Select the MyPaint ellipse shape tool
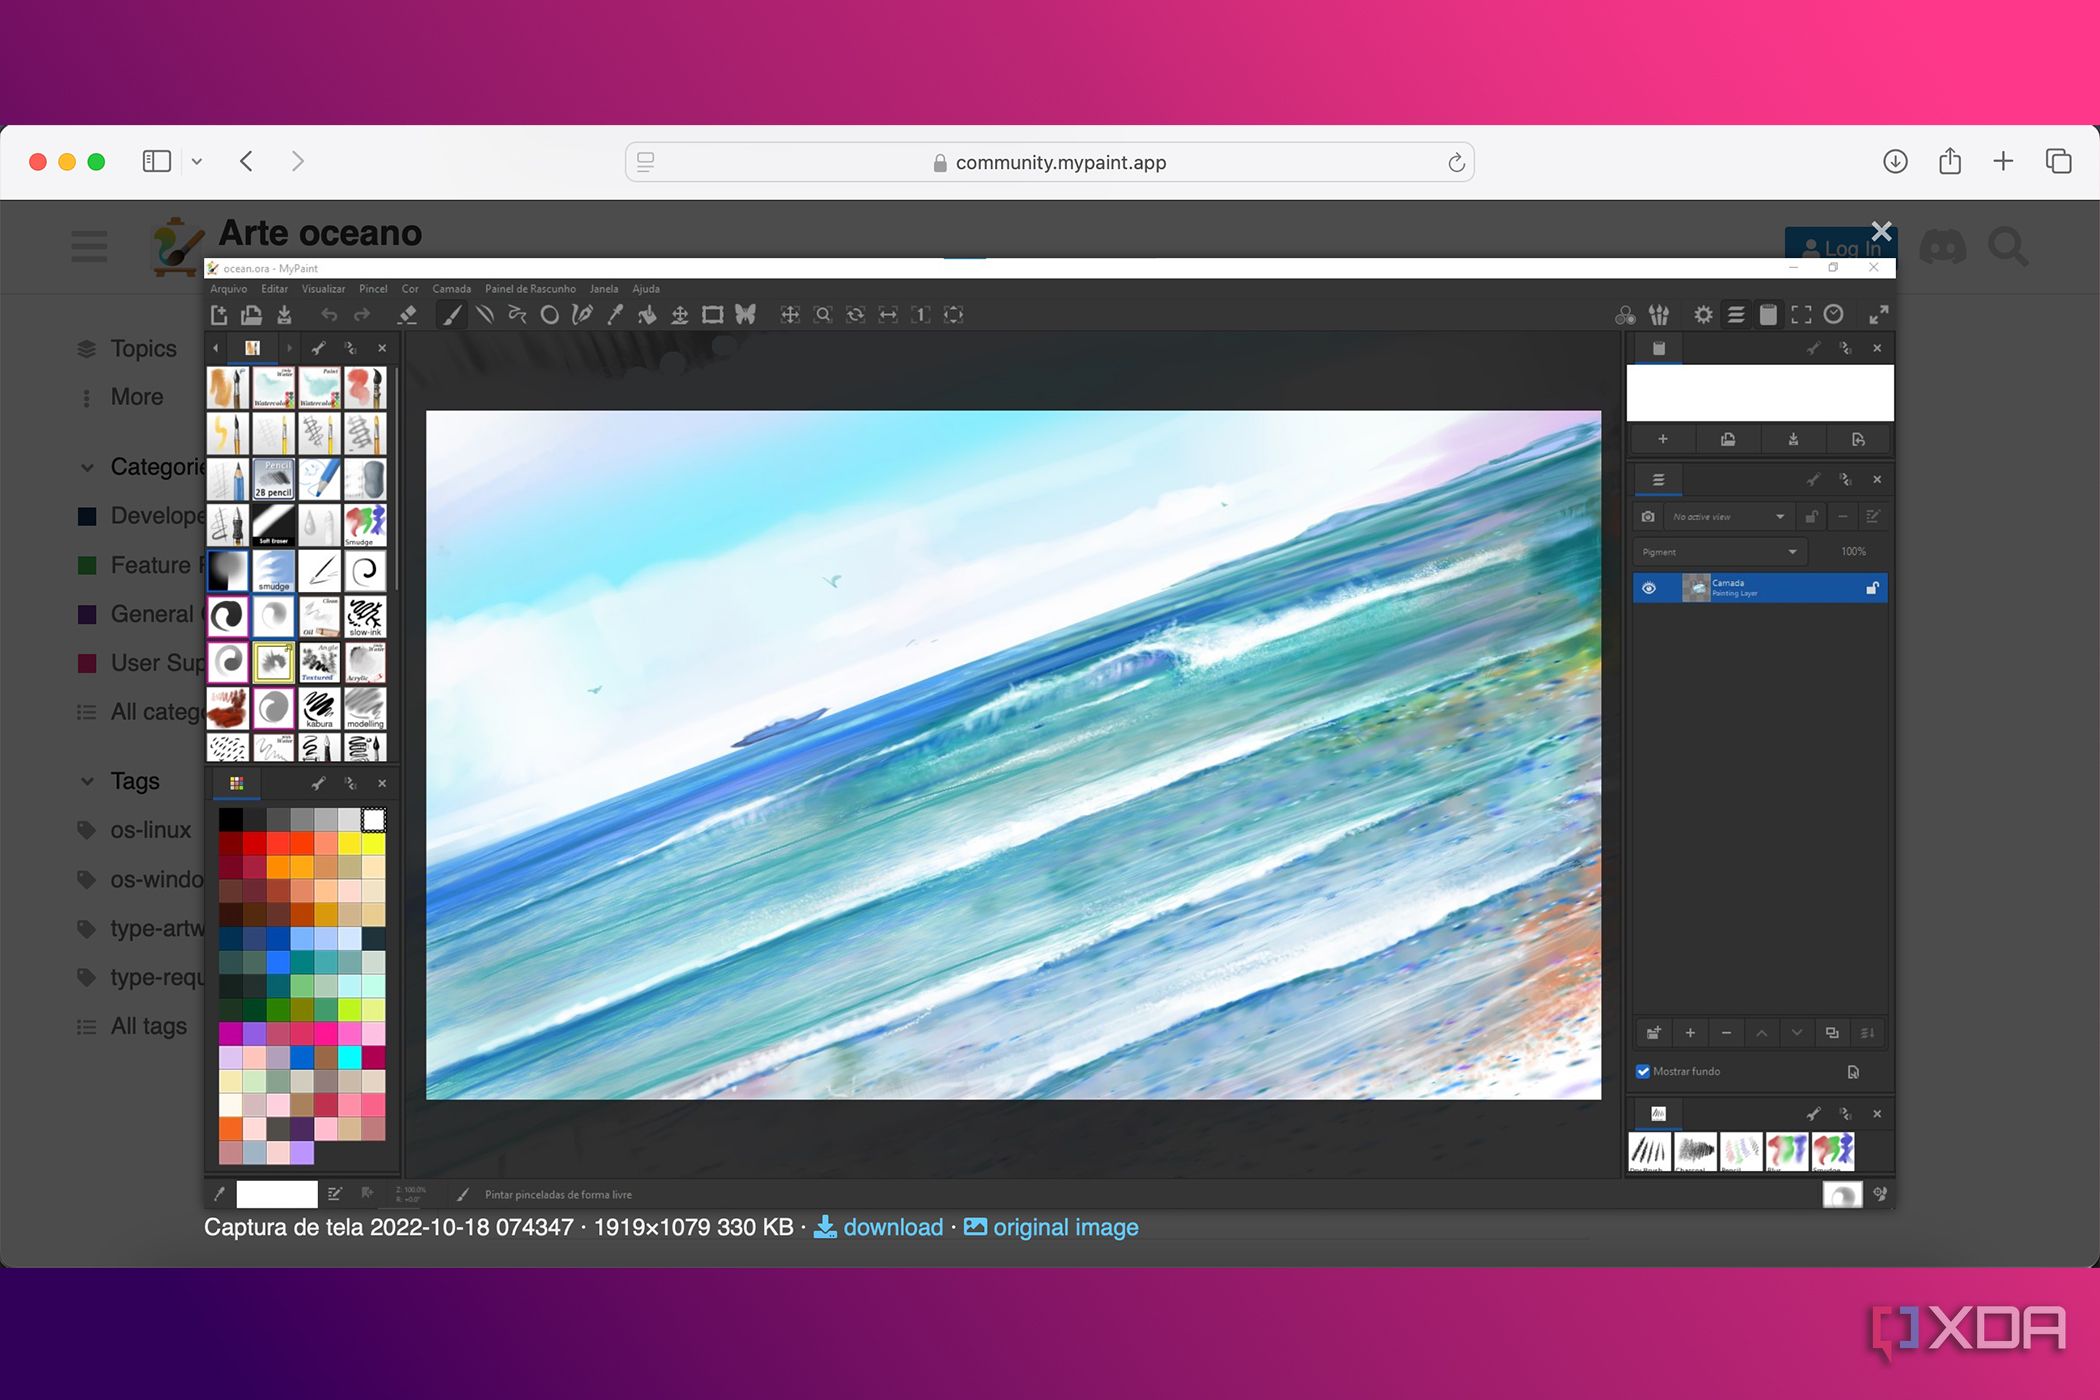The image size is (2100, 1400). (x=549, y=315)
